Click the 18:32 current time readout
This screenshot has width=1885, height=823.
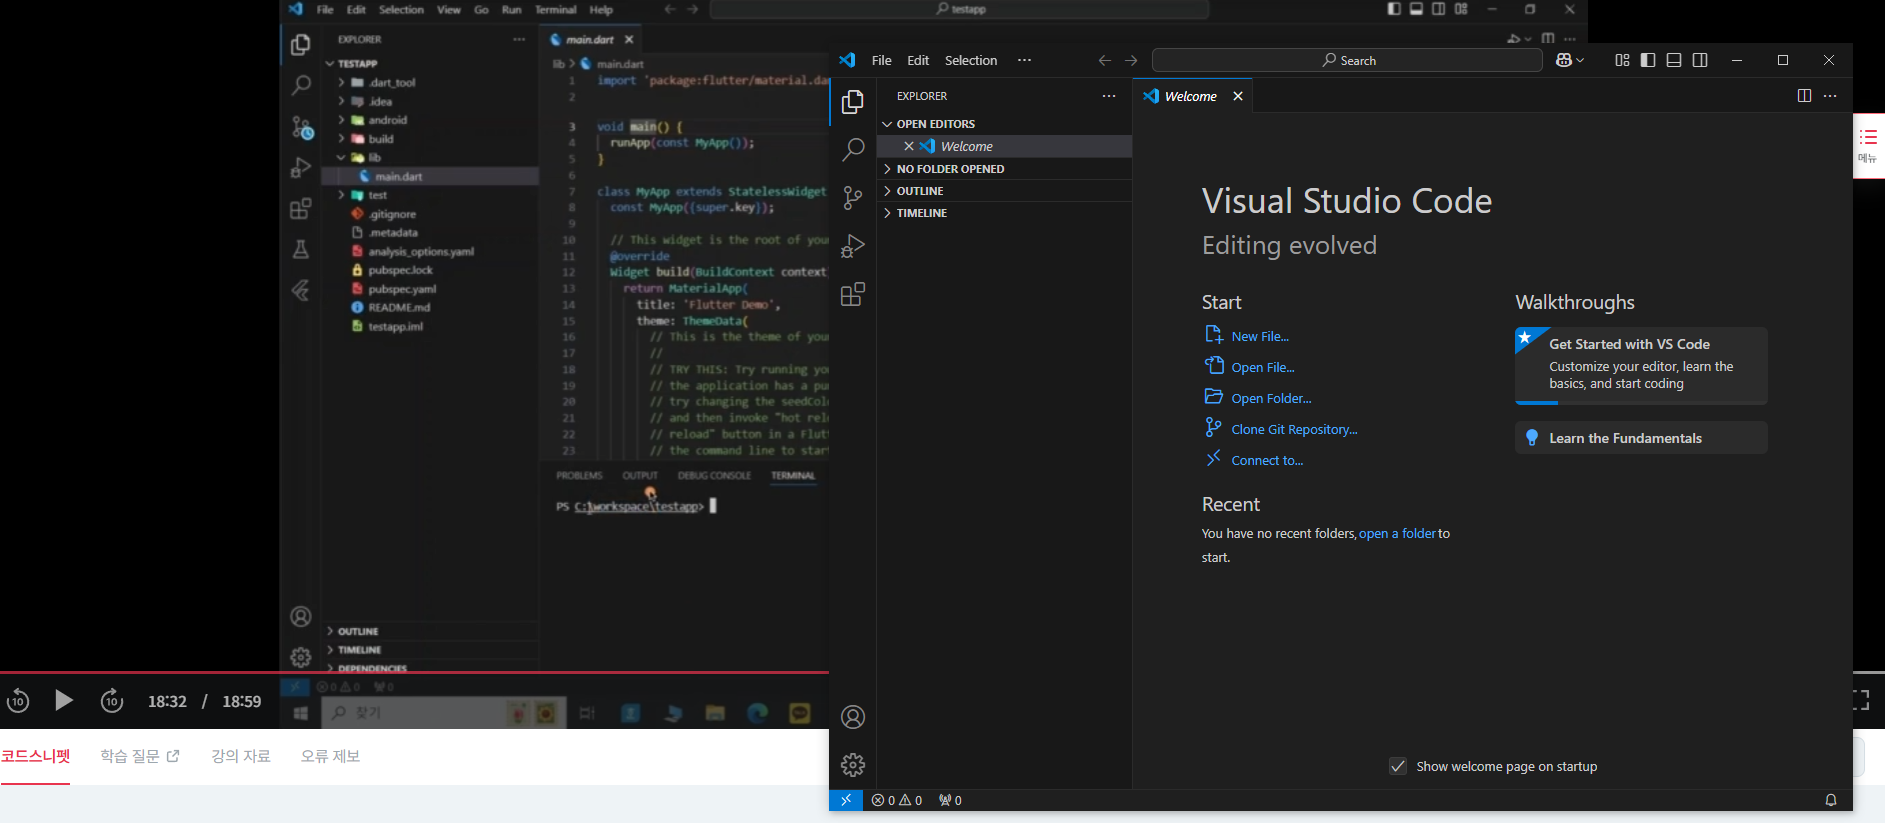click(x=167, y=701)
